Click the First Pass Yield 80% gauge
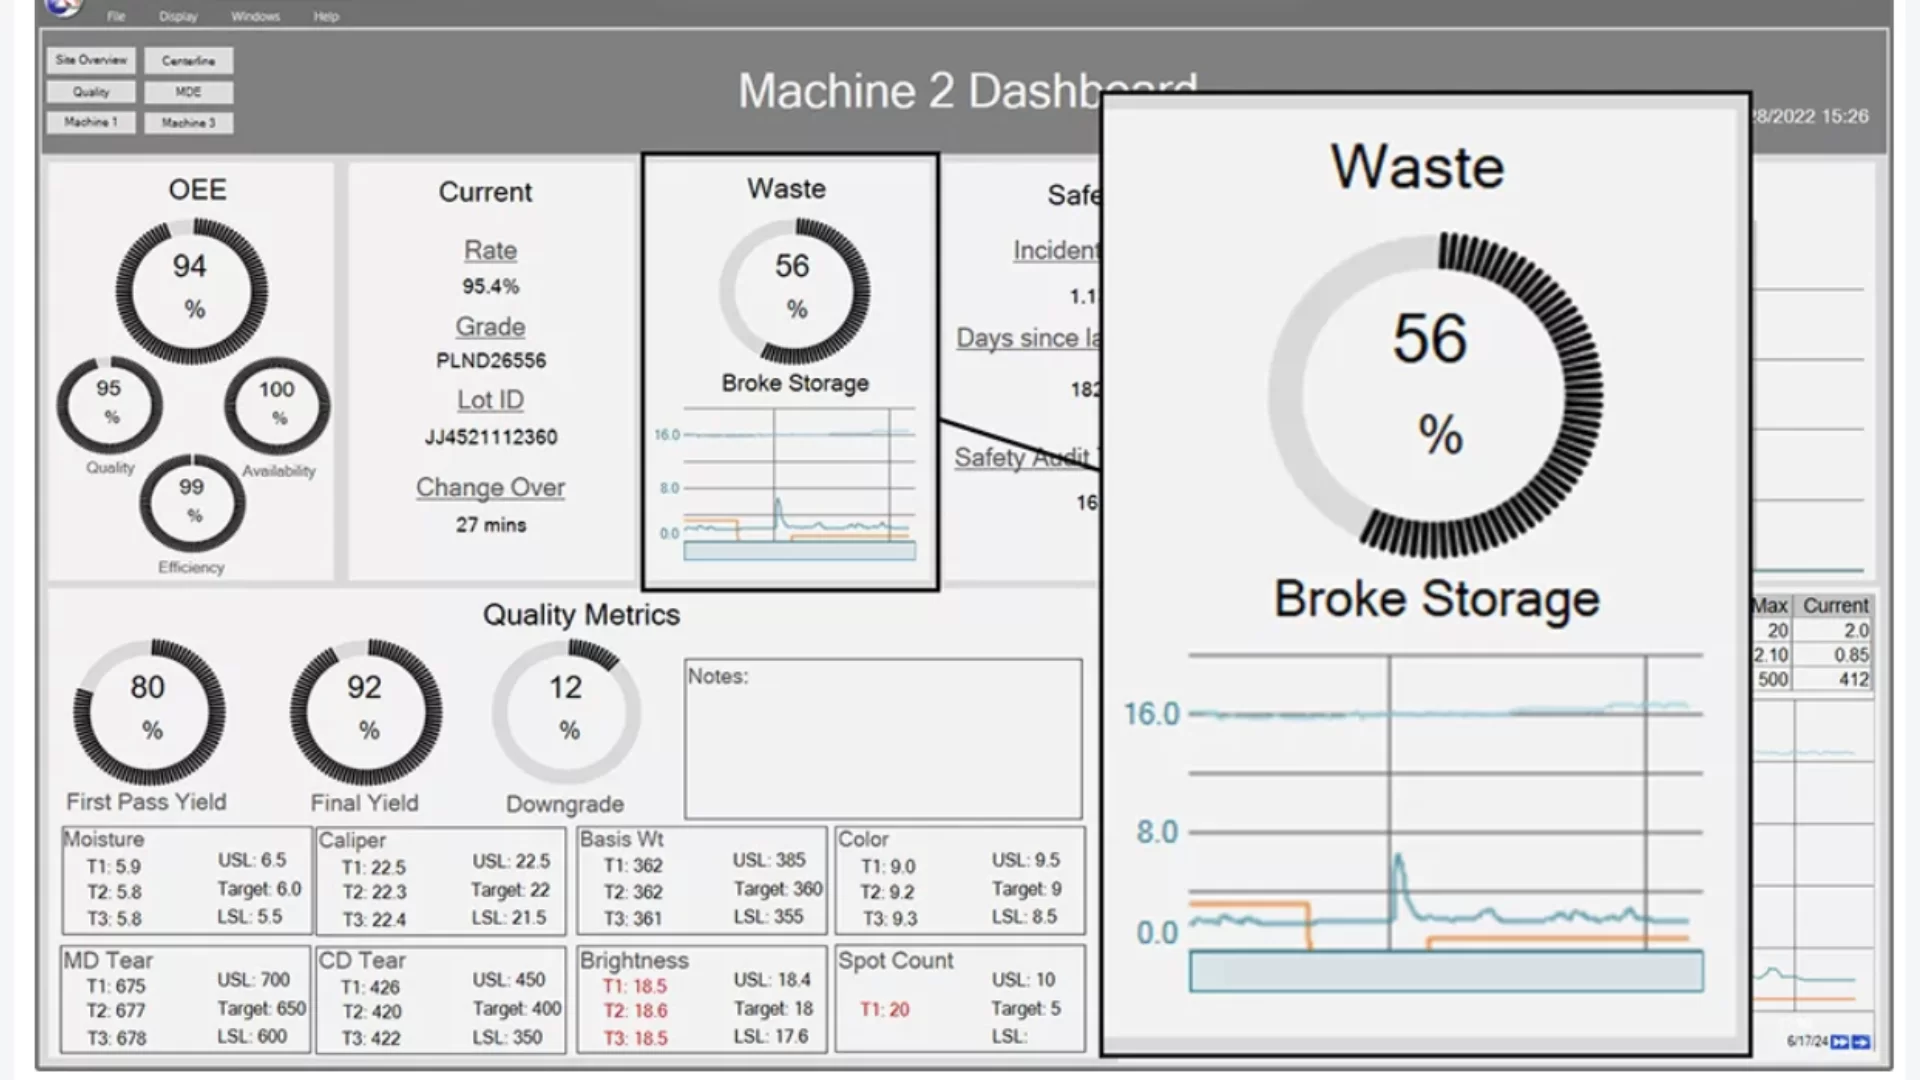The height and width of the screenshot is (1080, 1920). [148, 710]
